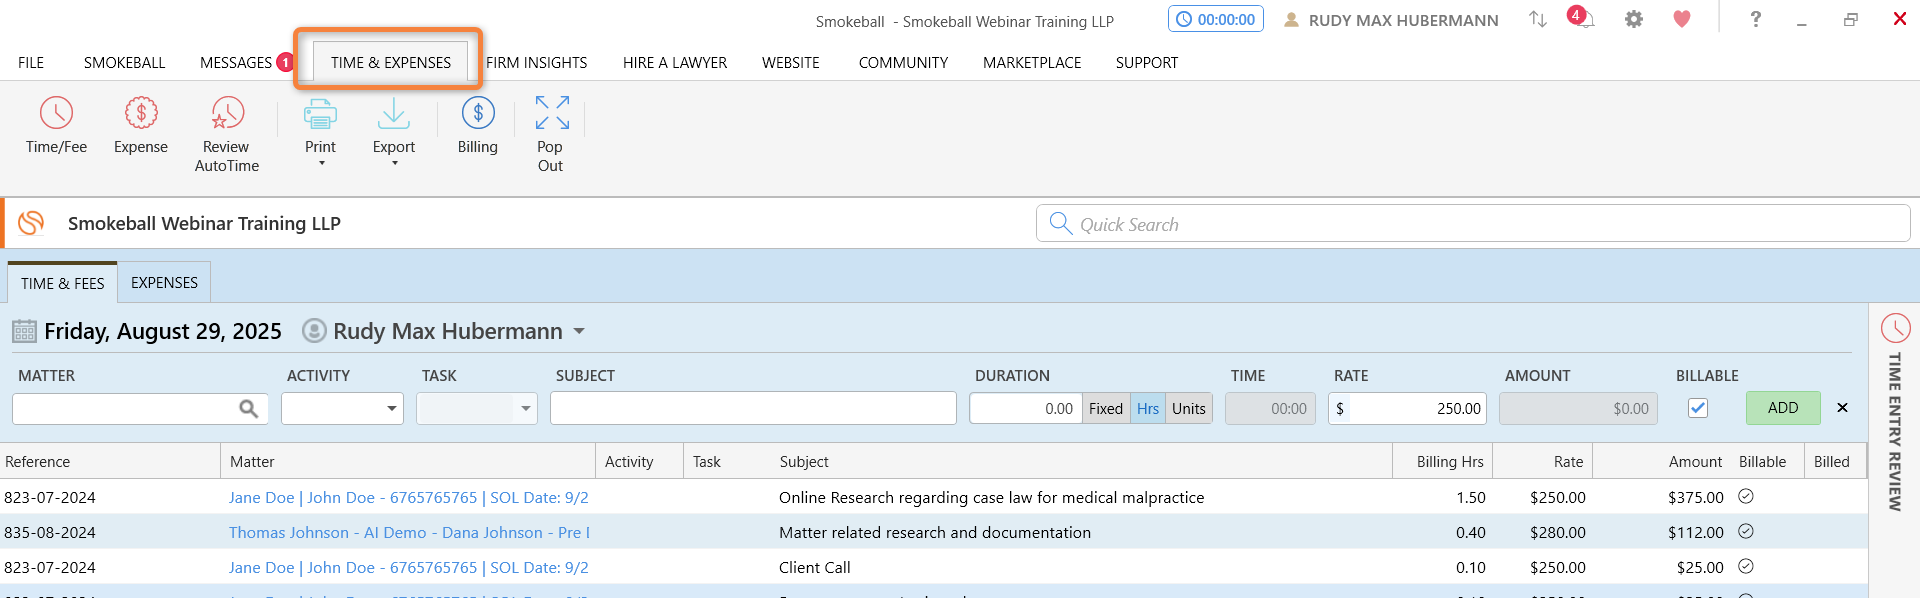Click the Export toolbar icon

point(394,114)
